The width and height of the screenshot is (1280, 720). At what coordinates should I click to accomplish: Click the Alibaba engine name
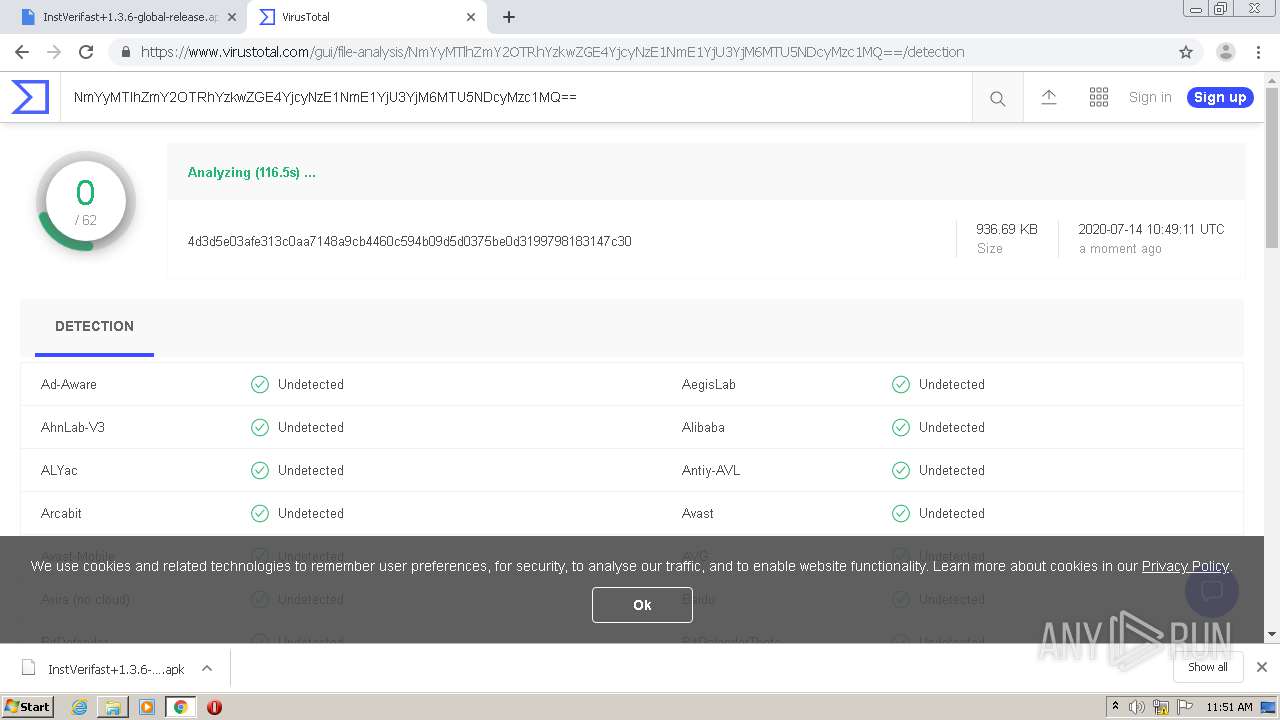[x=703, y=427]
